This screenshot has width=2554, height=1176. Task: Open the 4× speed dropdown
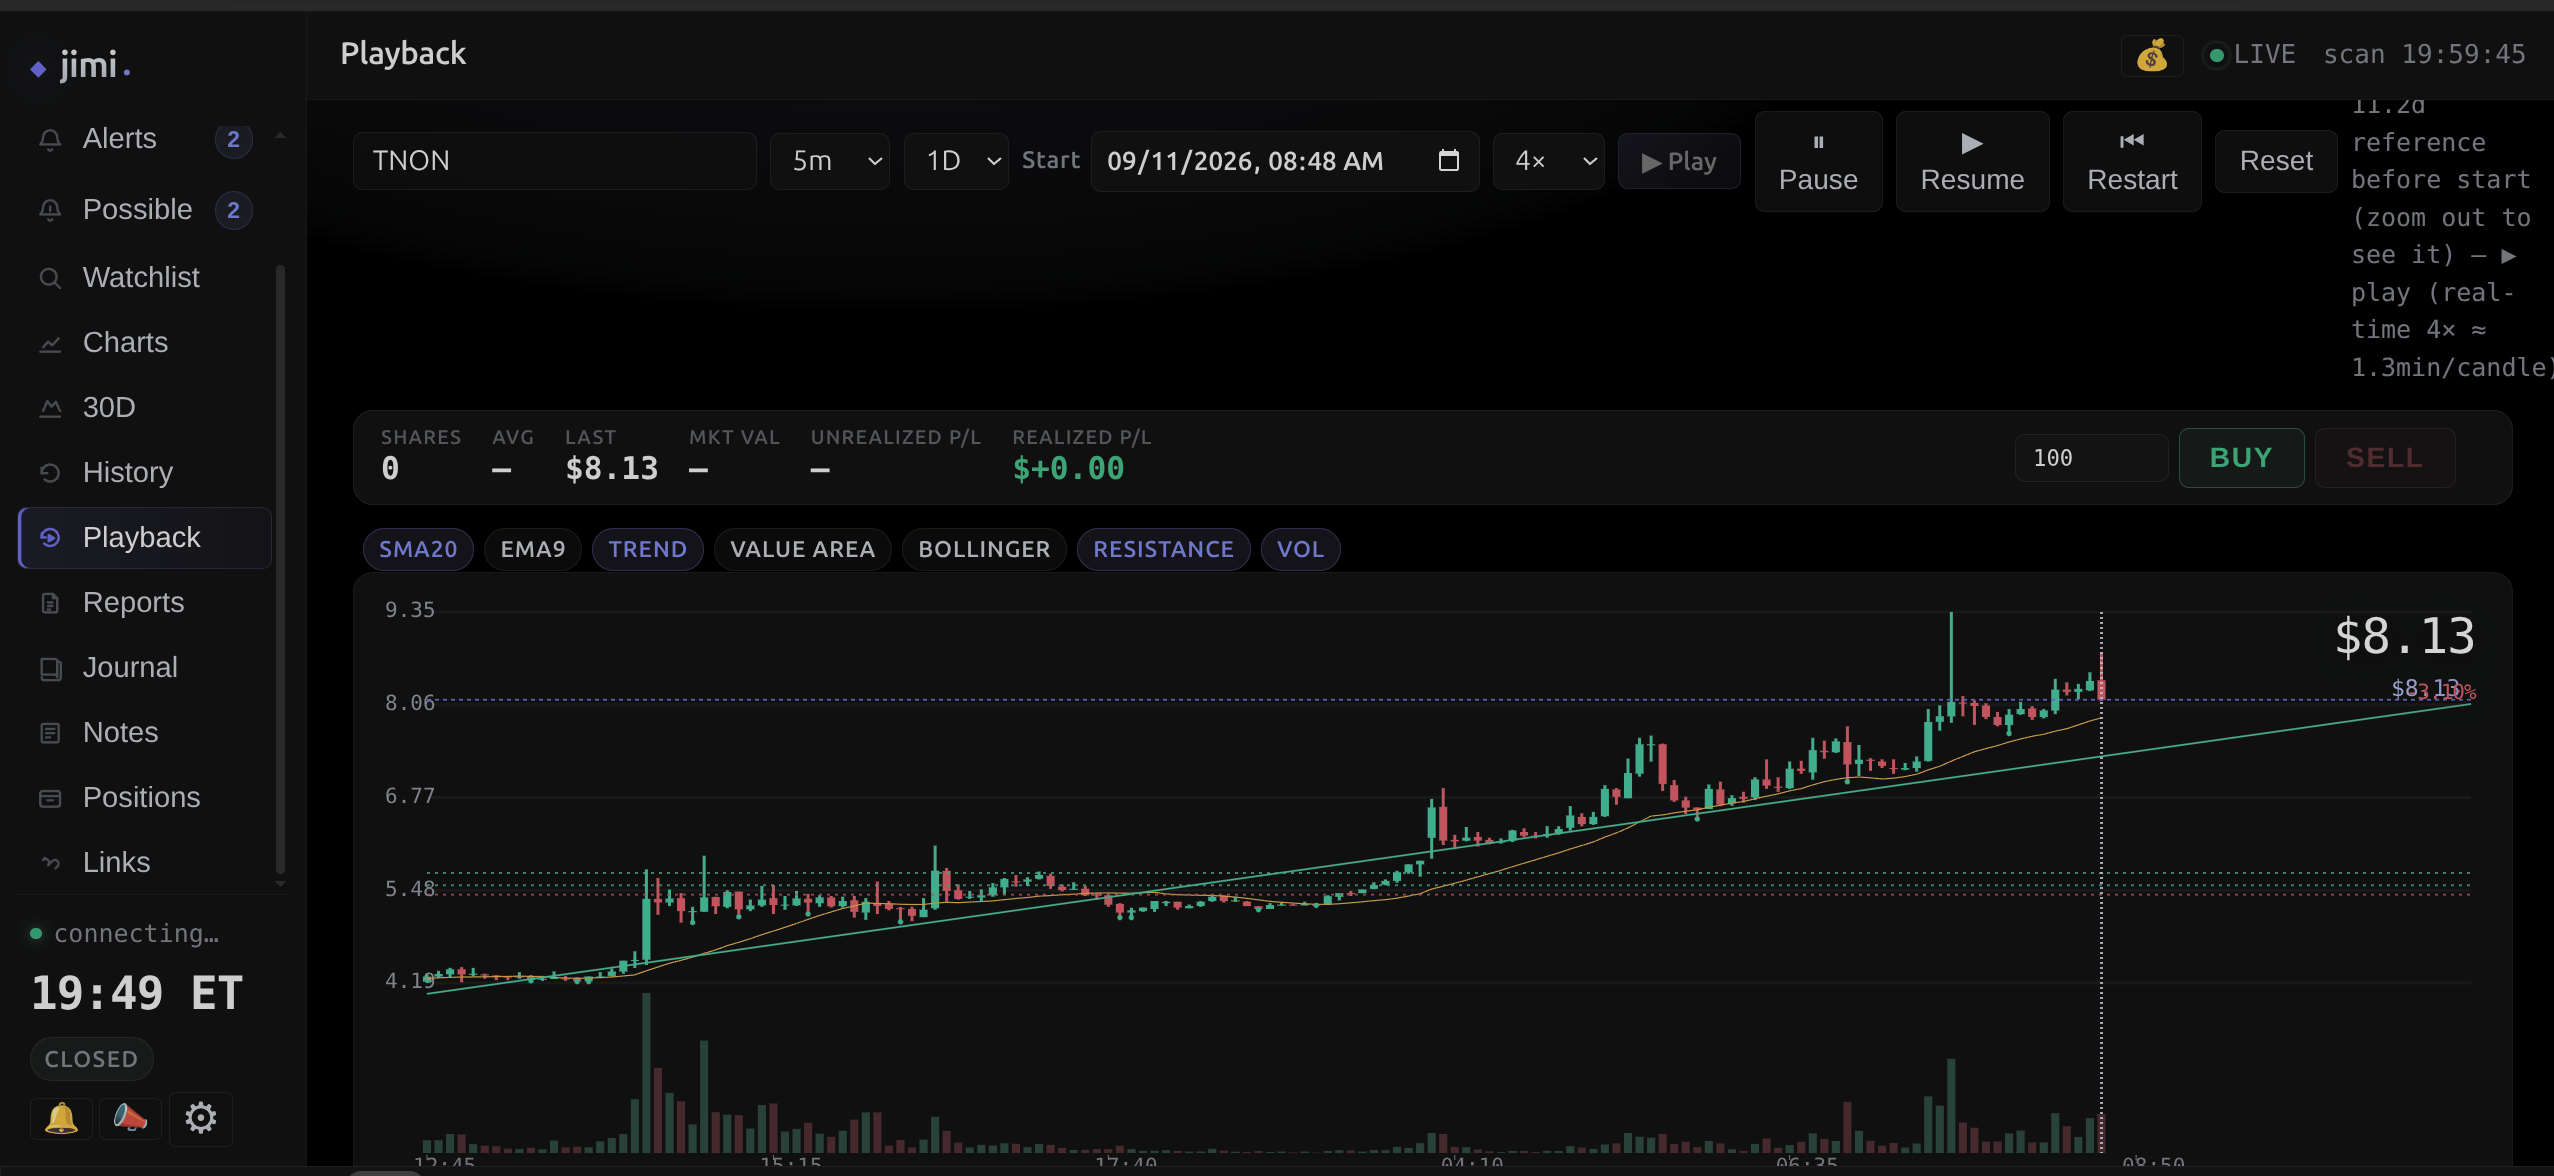pyautogui.click(x=1548, y=161)
